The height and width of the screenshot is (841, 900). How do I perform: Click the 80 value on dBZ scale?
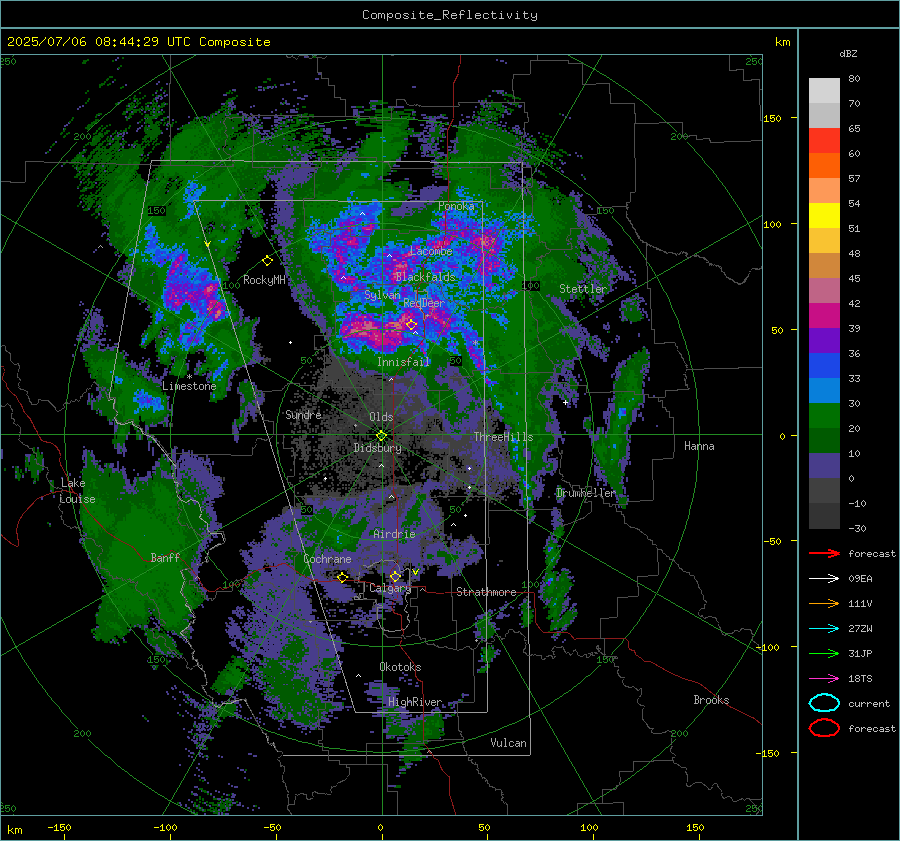click(x=854, y=79)
